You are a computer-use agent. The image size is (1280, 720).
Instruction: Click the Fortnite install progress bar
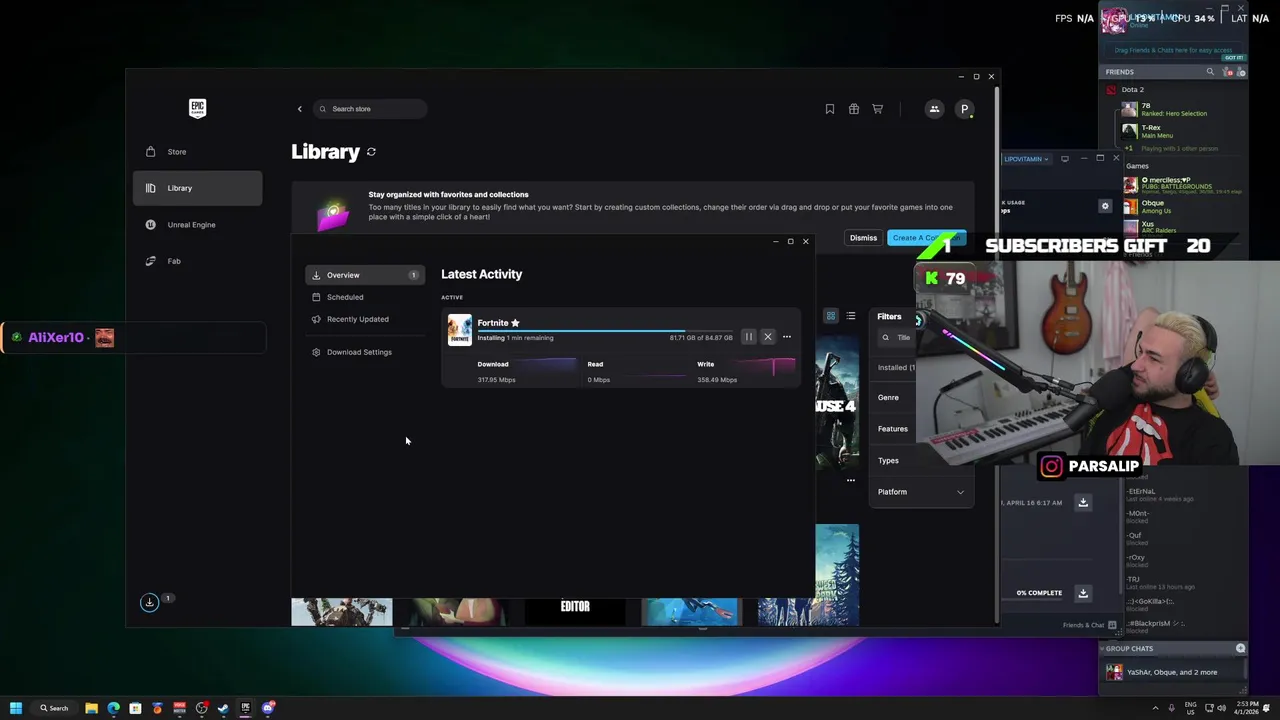click(x=605, y=330)
